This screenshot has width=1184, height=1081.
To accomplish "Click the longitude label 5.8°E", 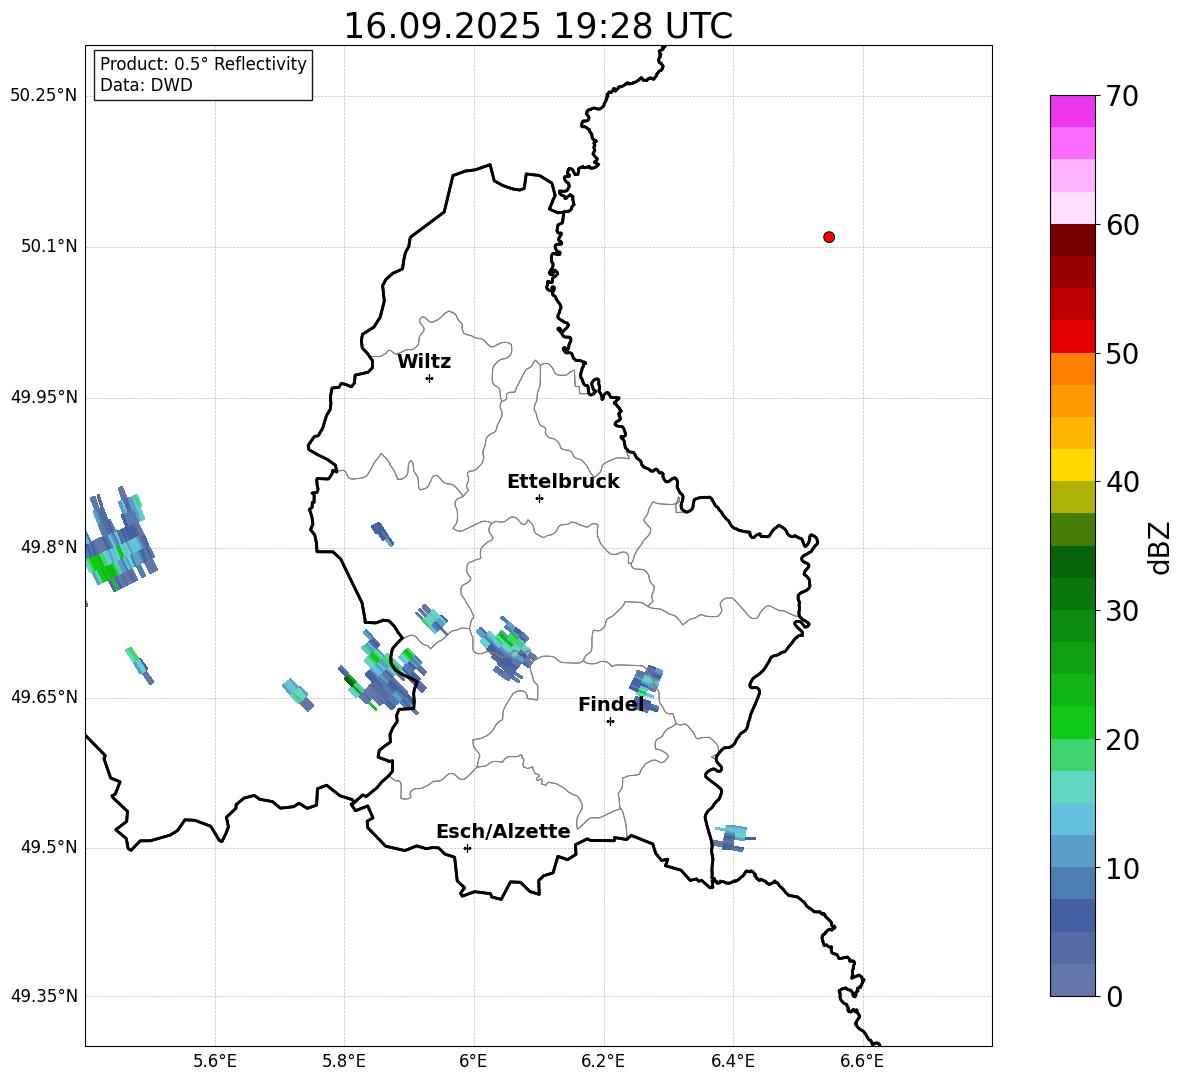I will pos(344,1061).
